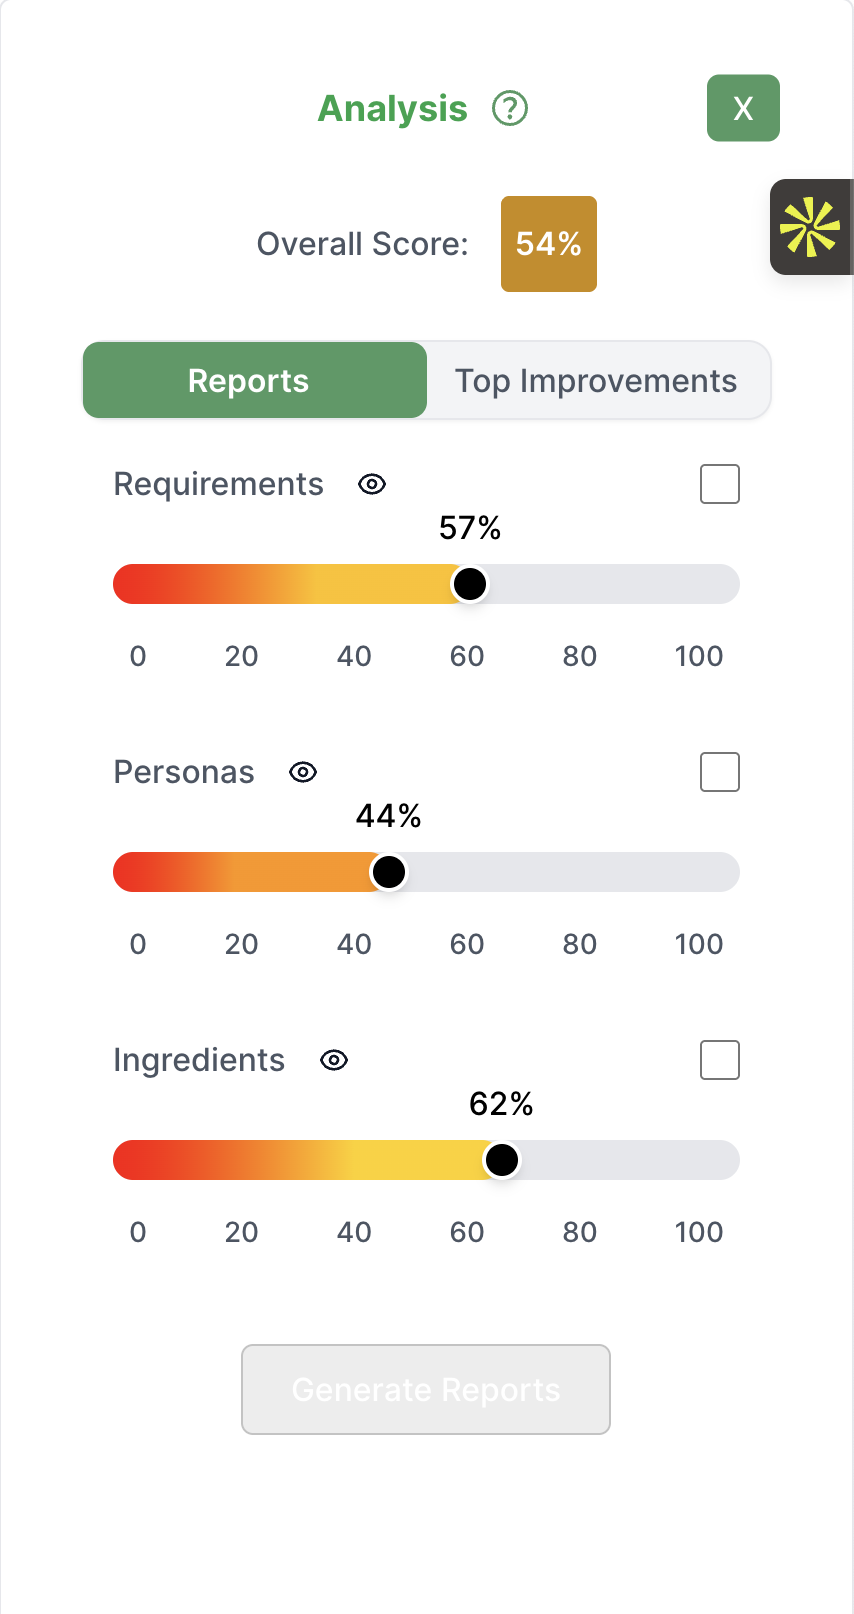Screen dimensions: 854x1614
Task: Click the Requirements label
Action: click(x=218, y=484)
